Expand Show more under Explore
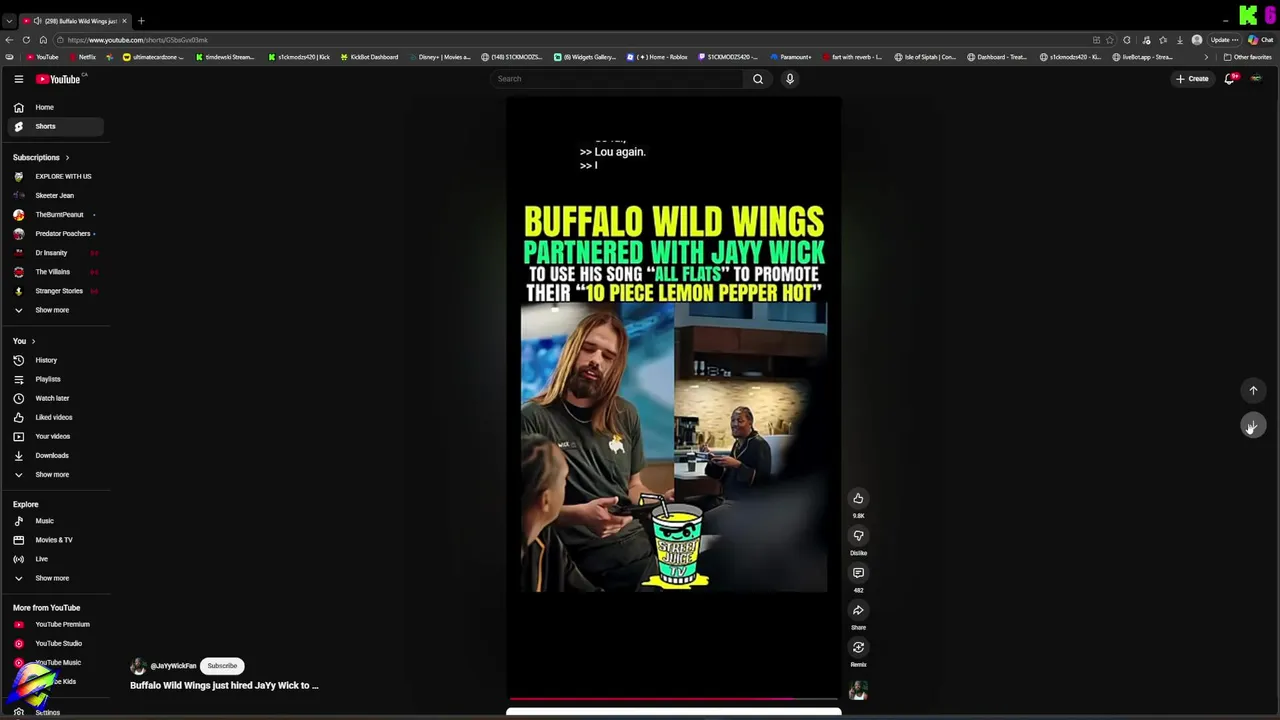The height and width of the screenshot is (720, 1280). pos(56,578)
